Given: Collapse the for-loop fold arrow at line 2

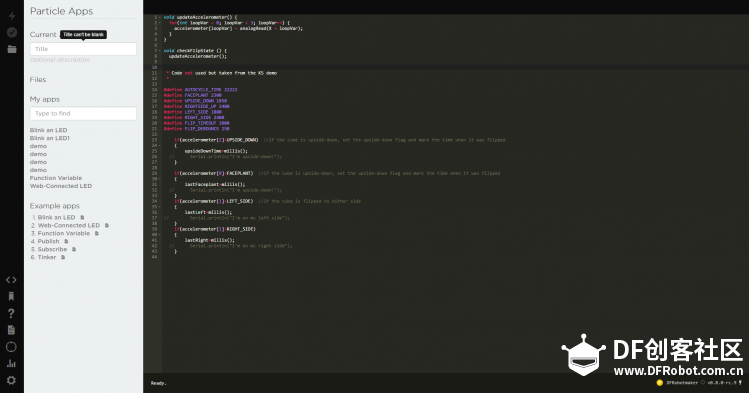Looking at the screenshot, I should click(160, 23).
